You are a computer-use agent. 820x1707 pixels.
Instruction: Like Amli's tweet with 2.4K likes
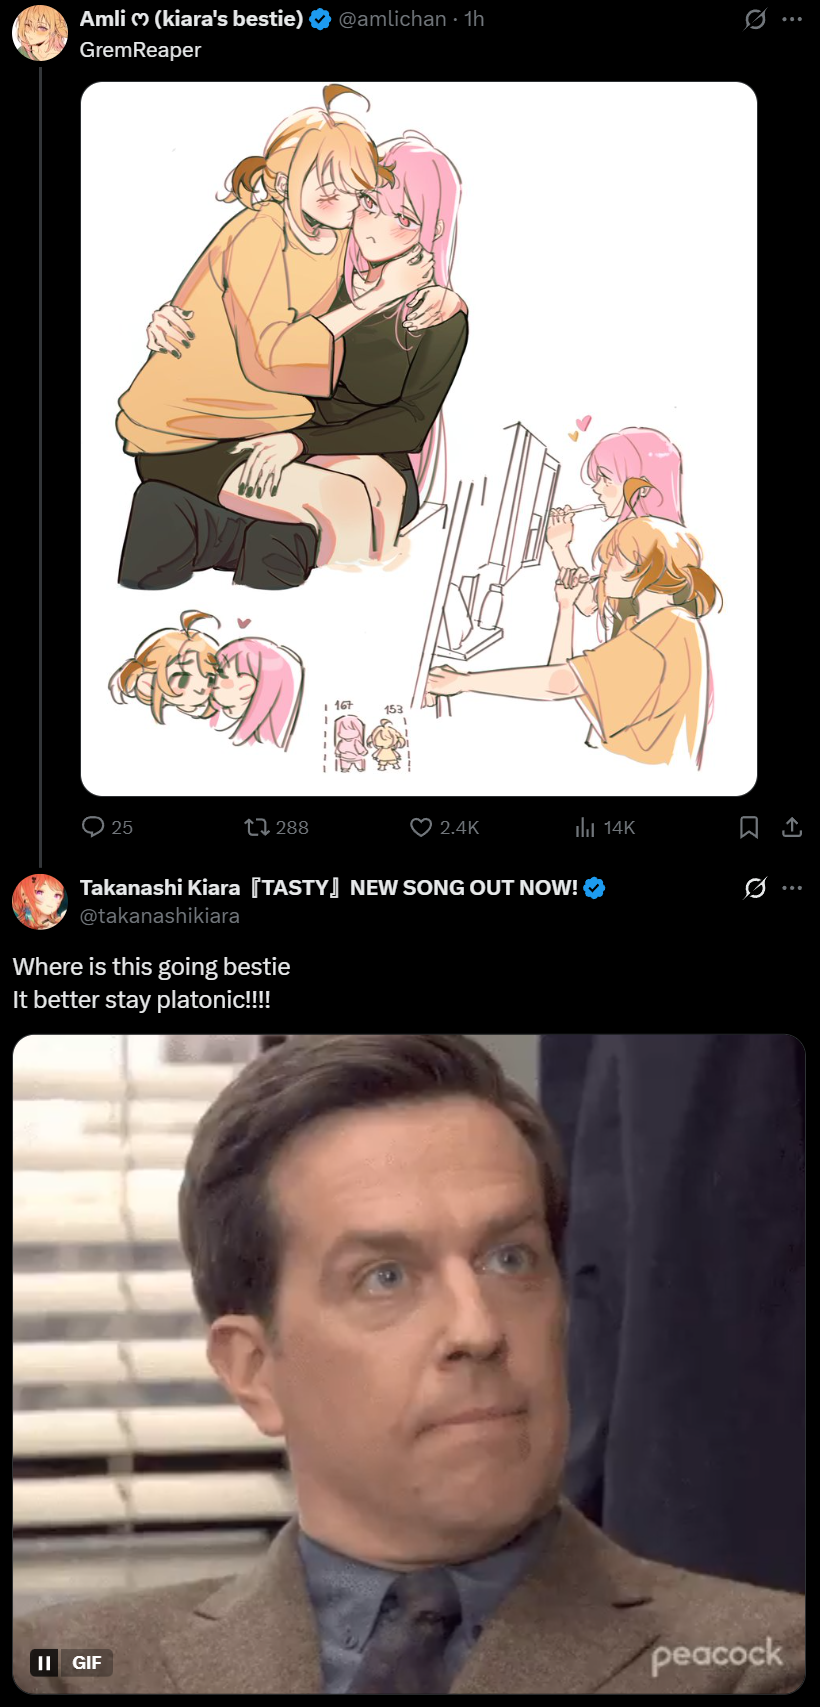[445, 827]
